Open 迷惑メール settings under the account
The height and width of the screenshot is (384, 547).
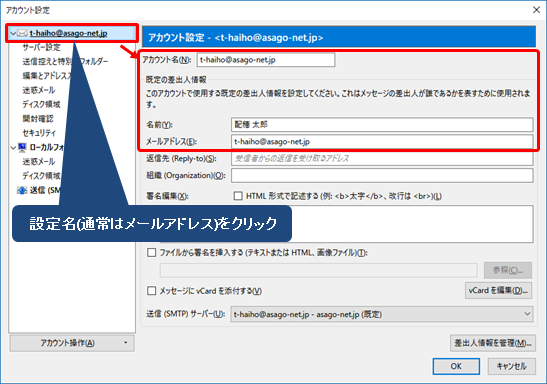point(39,90)
